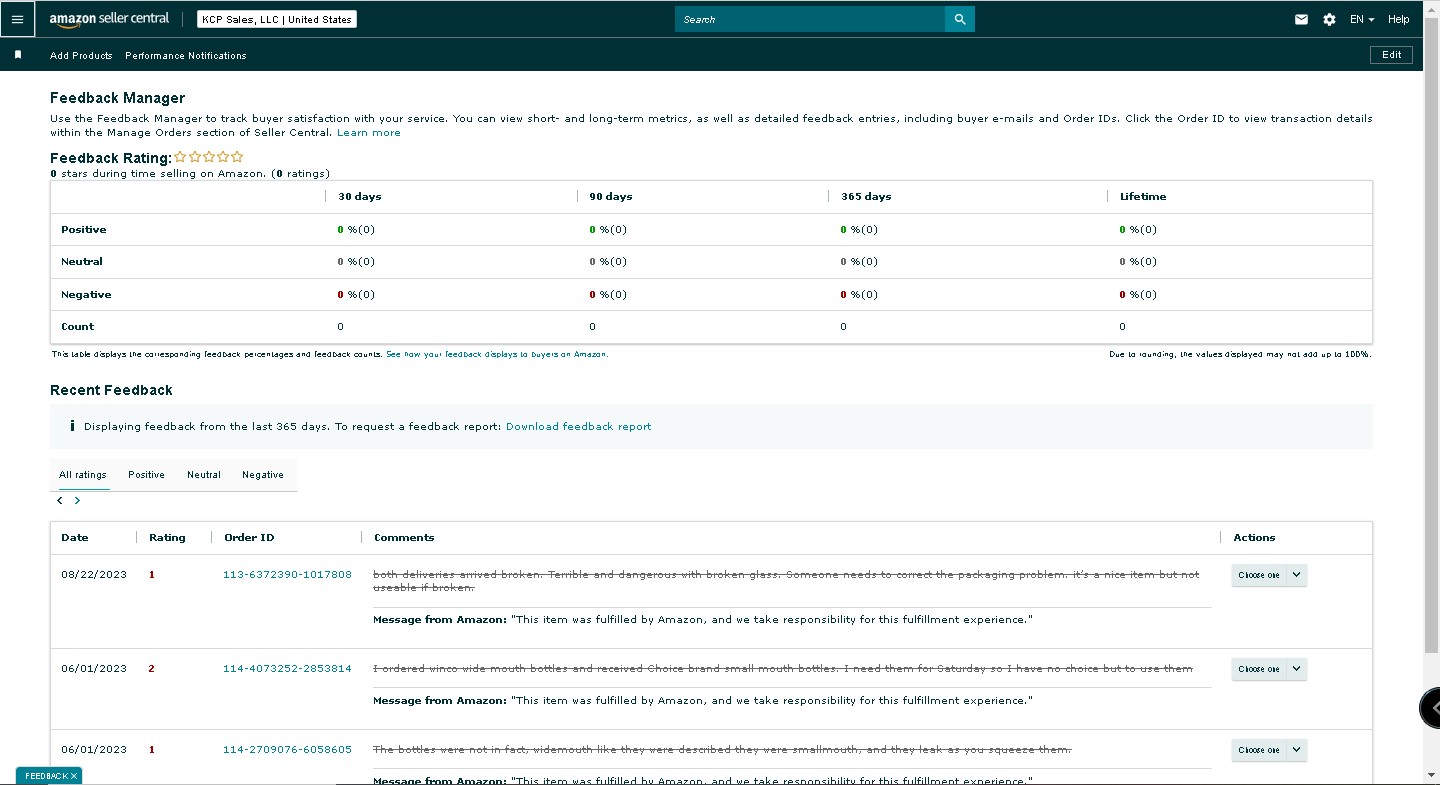Open the EN language dropdown
The width and height of the screenshot is (1440, 785).
1362,19
